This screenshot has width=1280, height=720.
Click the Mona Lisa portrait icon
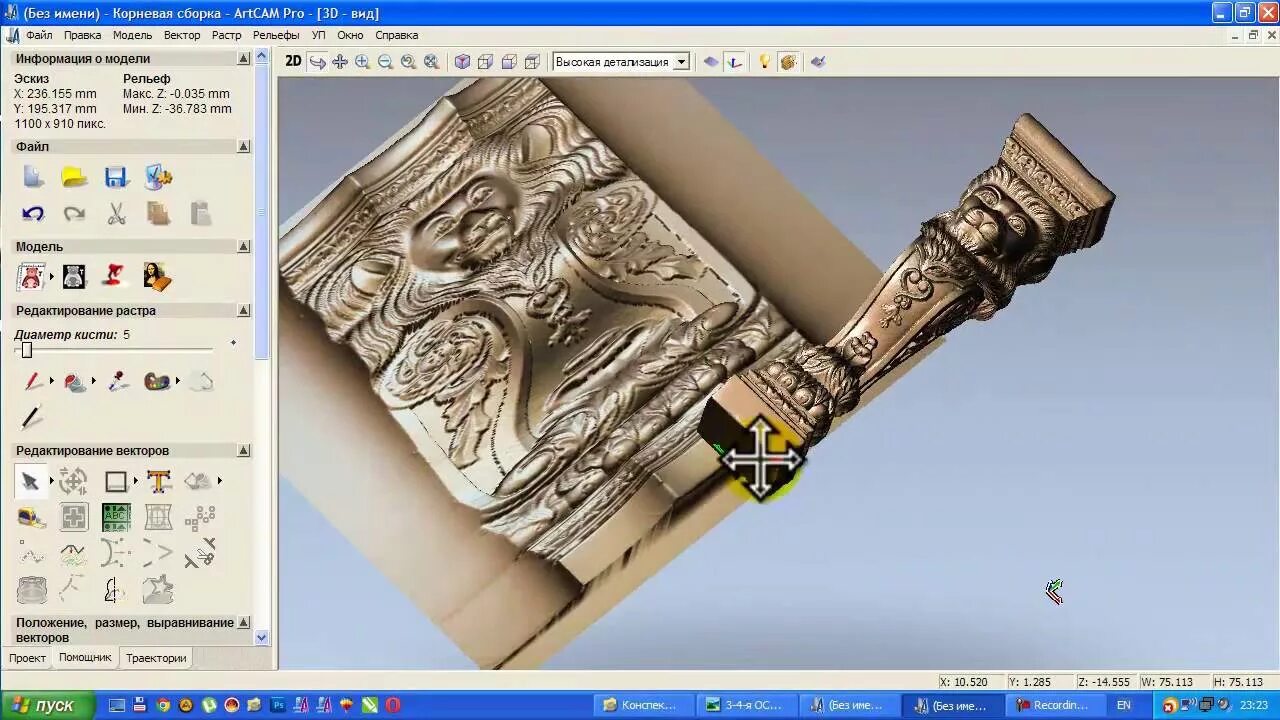click(158, 276)
